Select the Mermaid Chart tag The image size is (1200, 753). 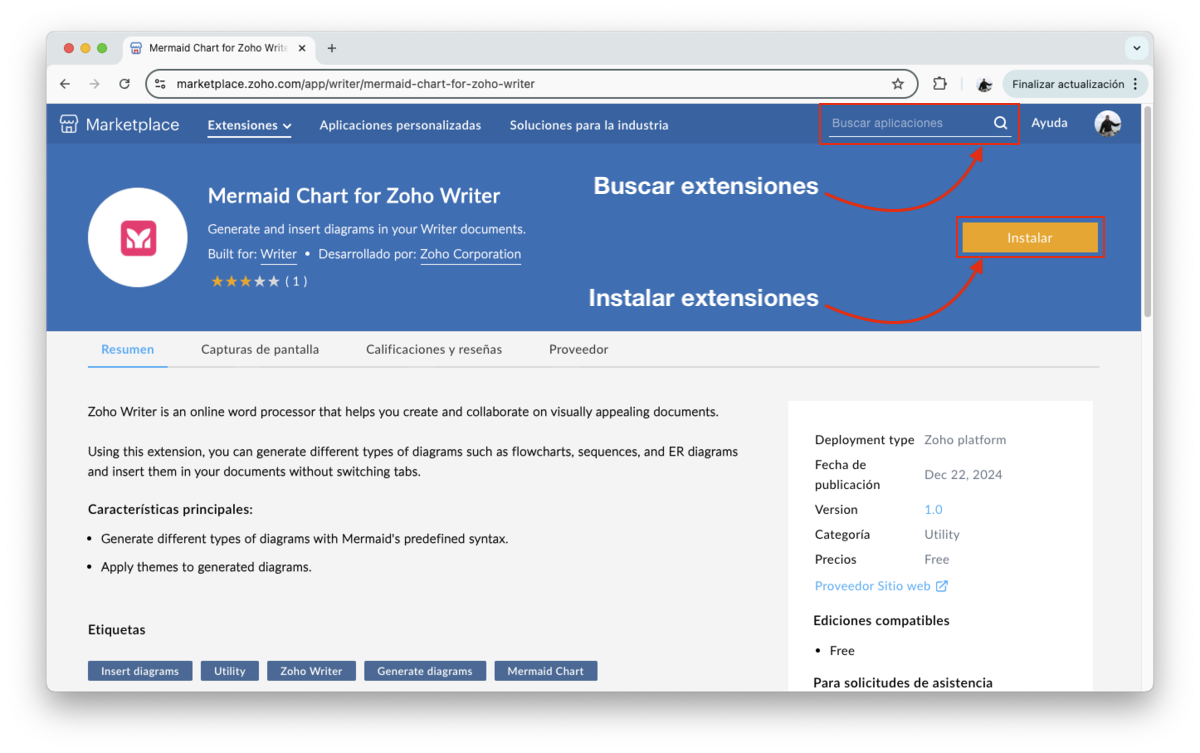pyautogui.click(x=545, y=671)
